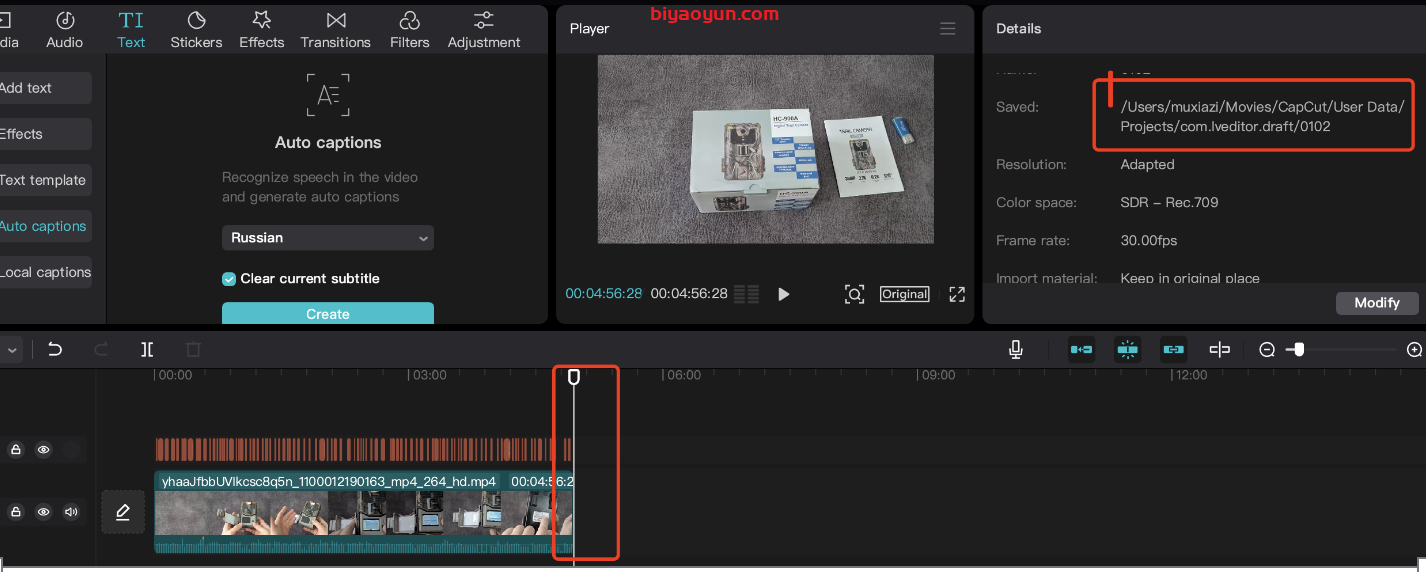Click the saved project path text
This screenshot has height=572, width=1426.
(1262, 117)
